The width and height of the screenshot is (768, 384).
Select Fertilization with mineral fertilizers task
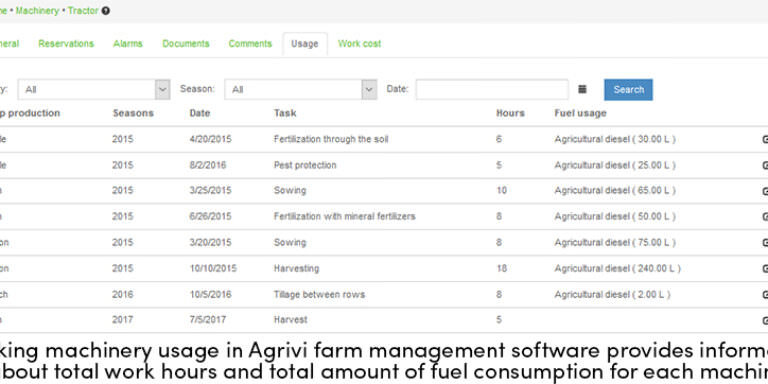tap(344, 216)
